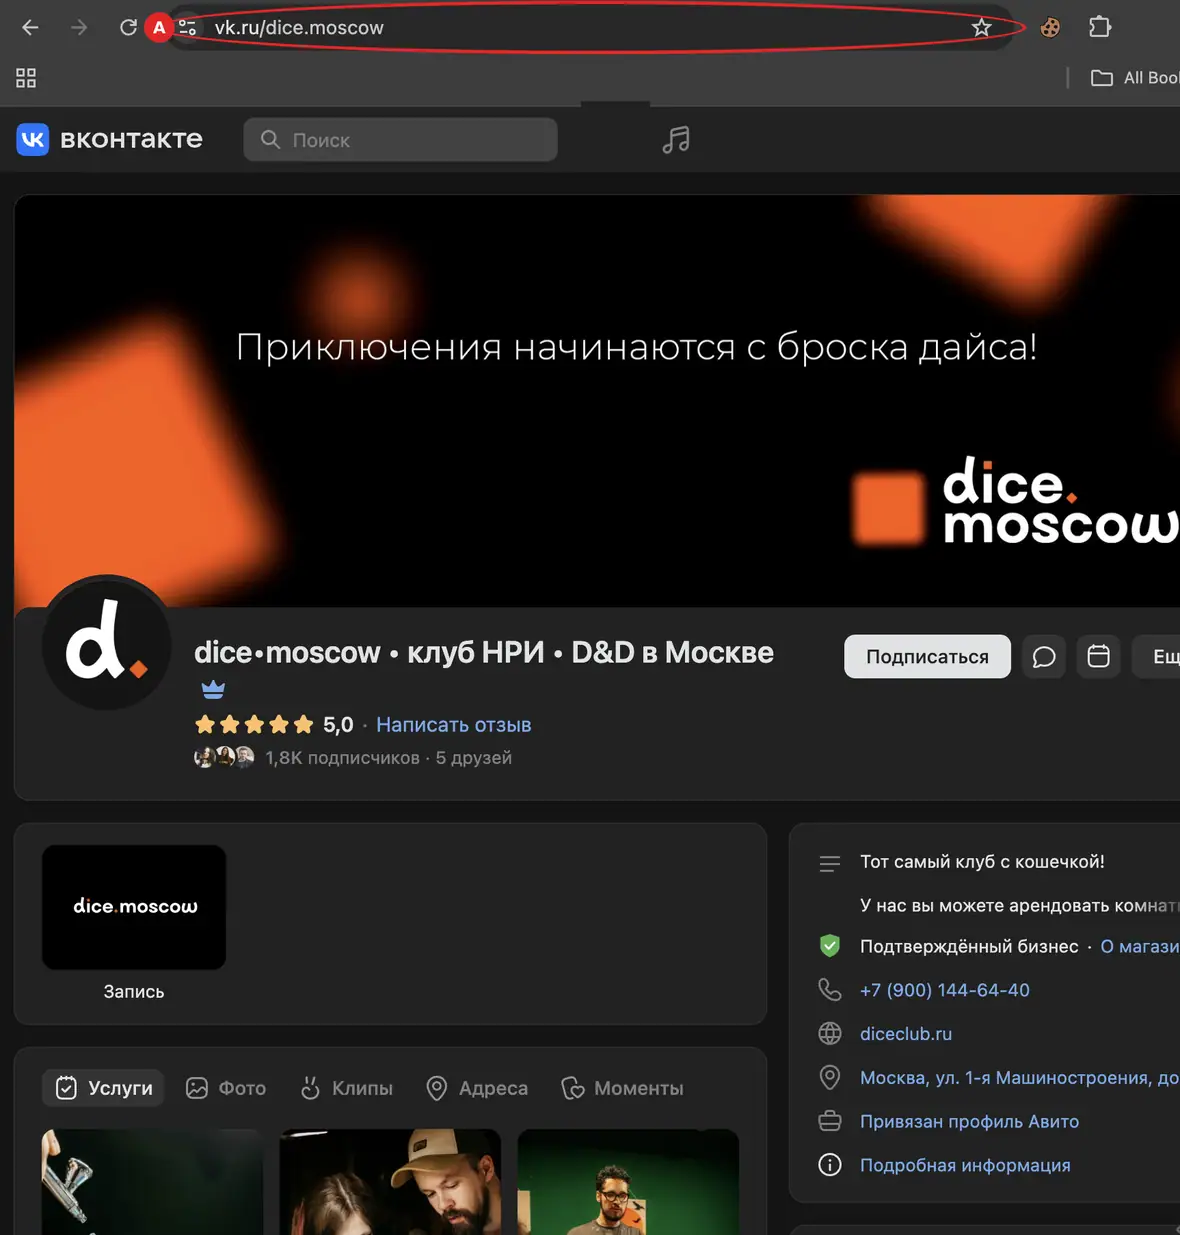Image resolution: width=1180 pixels, height=1235 pixels.
Task: Open the dice.moscow round avatar
Action: [x=107, y=644]
